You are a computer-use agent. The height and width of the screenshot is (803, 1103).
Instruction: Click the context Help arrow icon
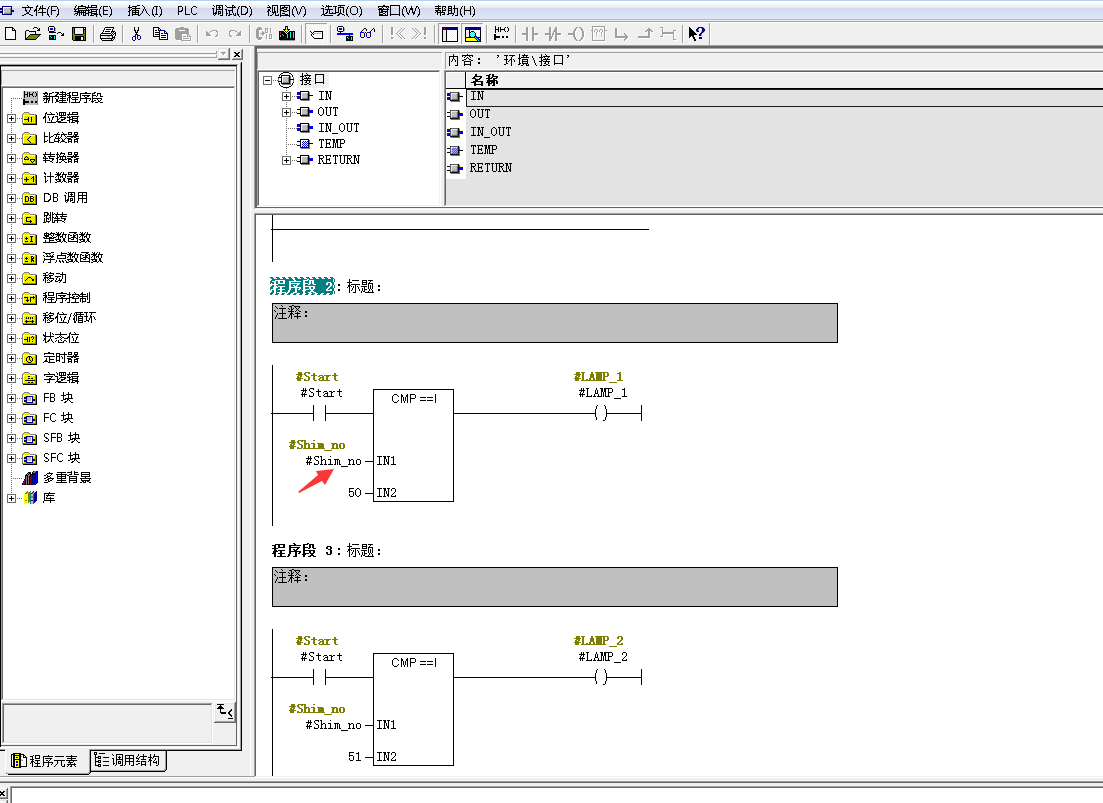(x=697, y=34)
